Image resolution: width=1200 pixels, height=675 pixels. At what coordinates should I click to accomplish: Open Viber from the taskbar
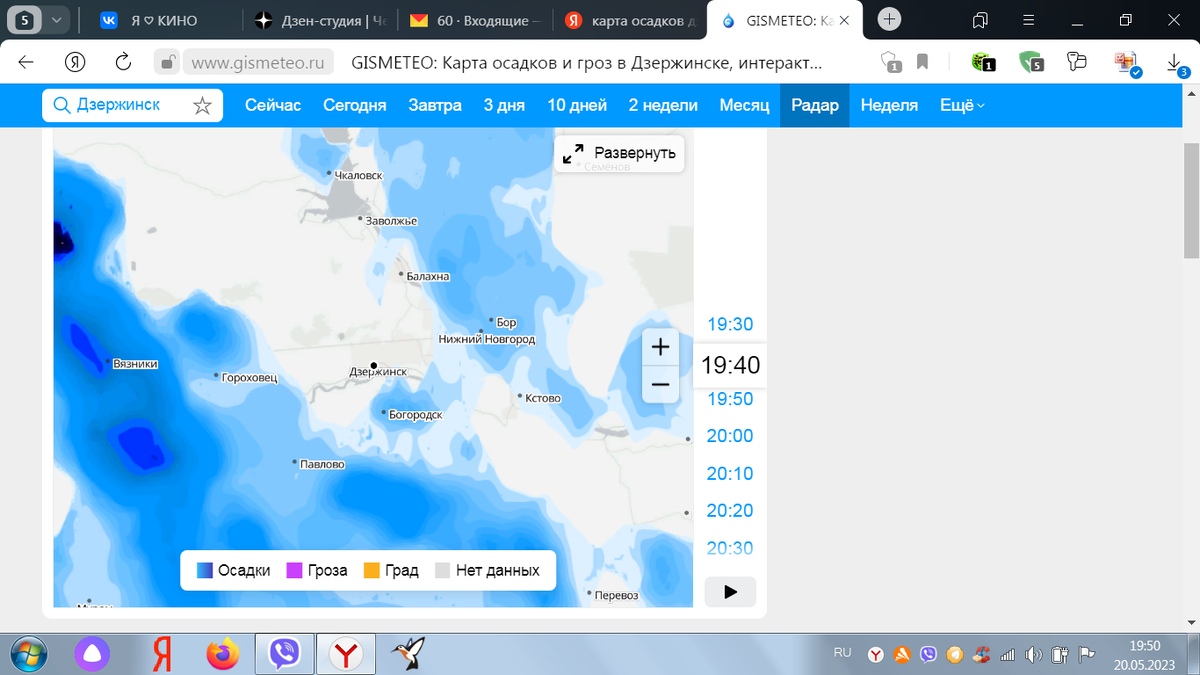[x=285, y=655]
